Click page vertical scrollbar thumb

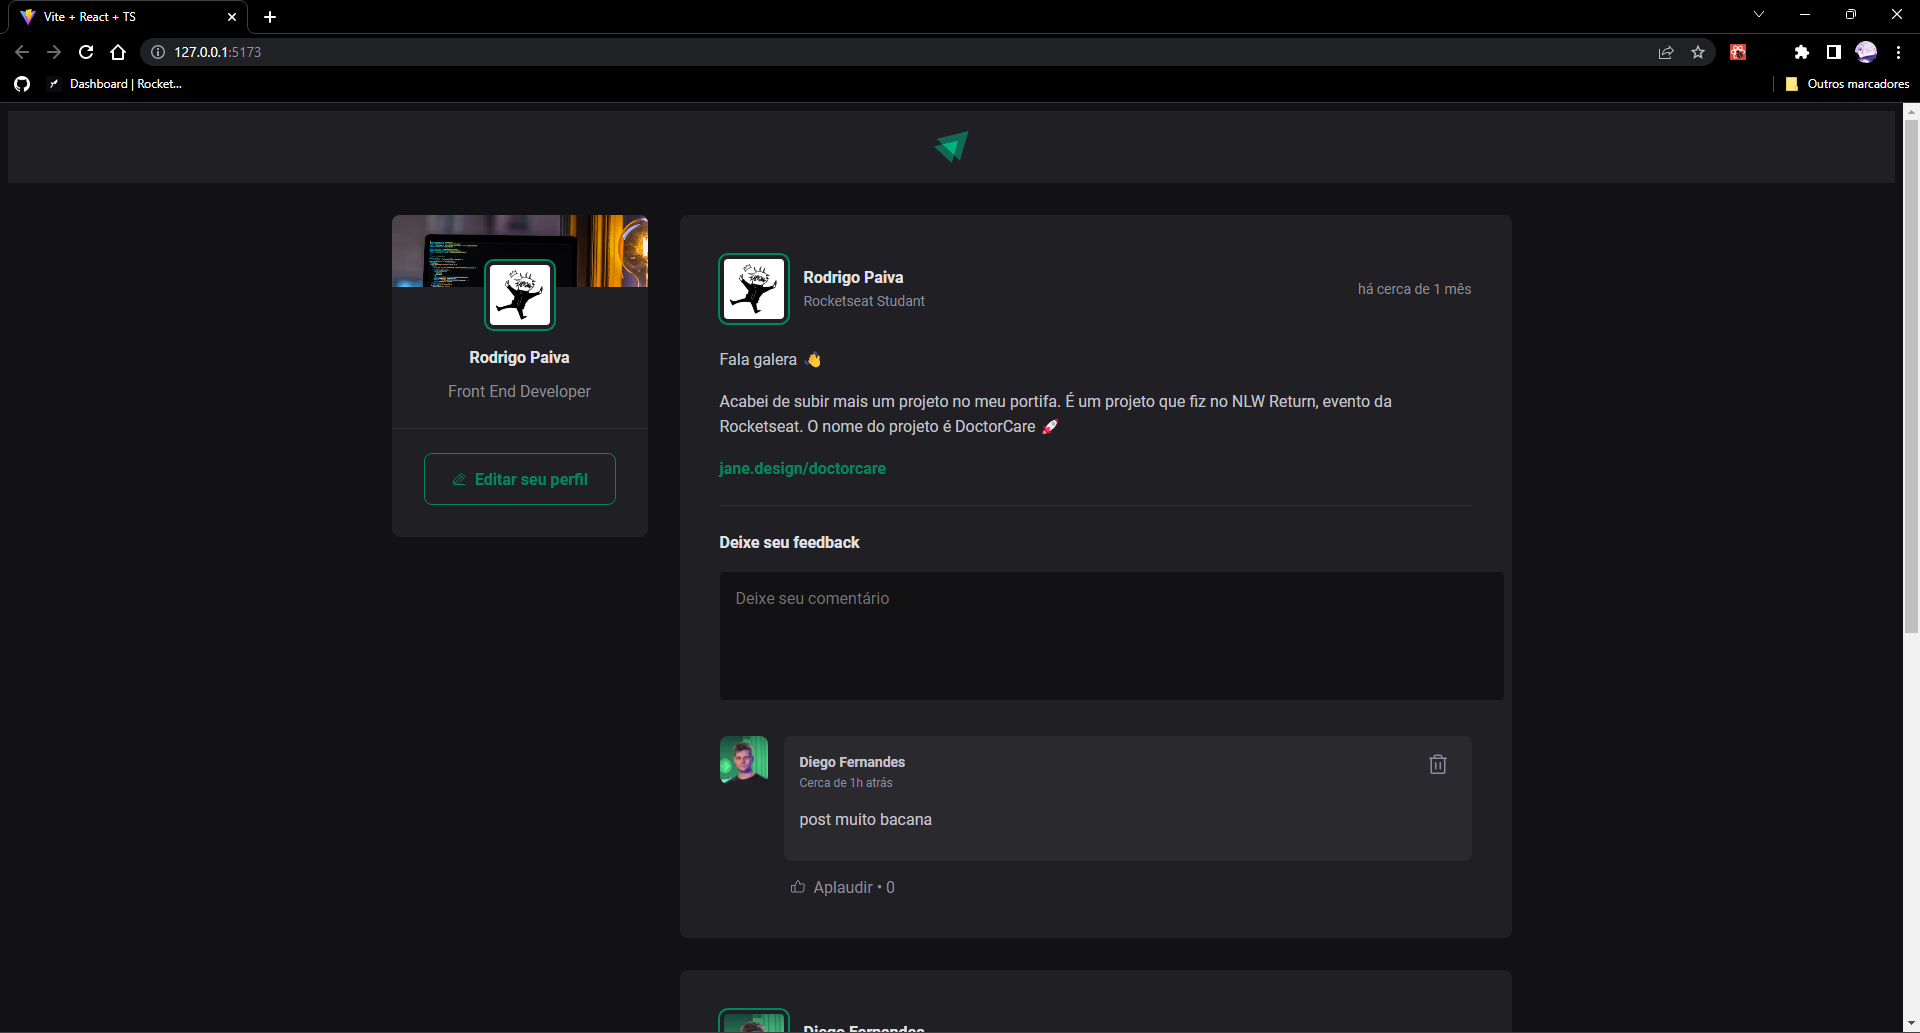[1911, 376]
